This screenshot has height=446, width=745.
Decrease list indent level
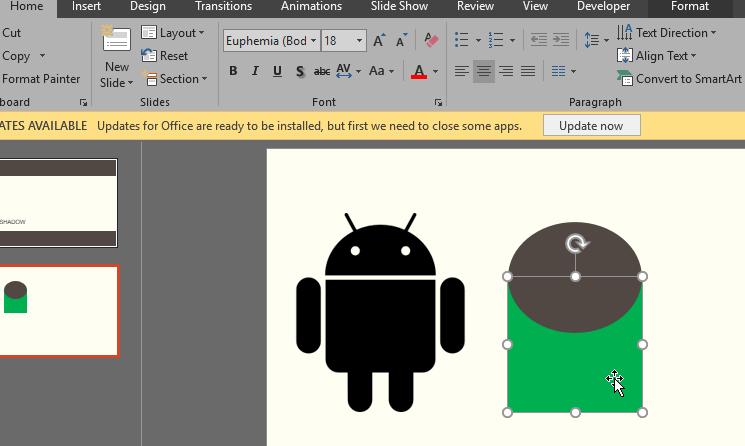coord(538,40)
